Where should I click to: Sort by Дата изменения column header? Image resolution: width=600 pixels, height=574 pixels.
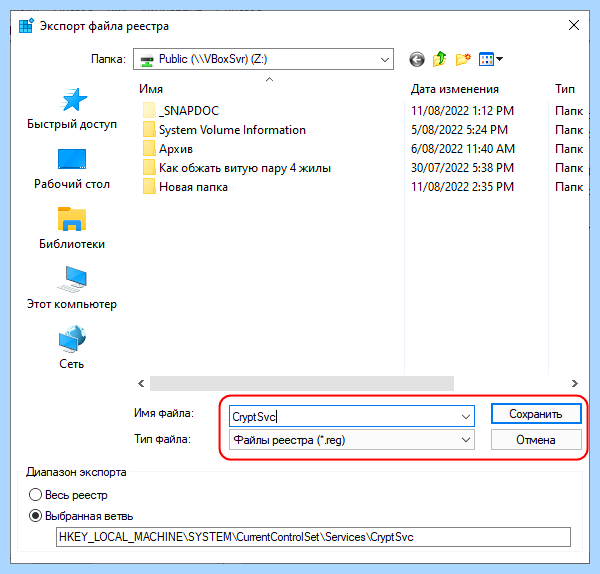click(x=455, y=89)
